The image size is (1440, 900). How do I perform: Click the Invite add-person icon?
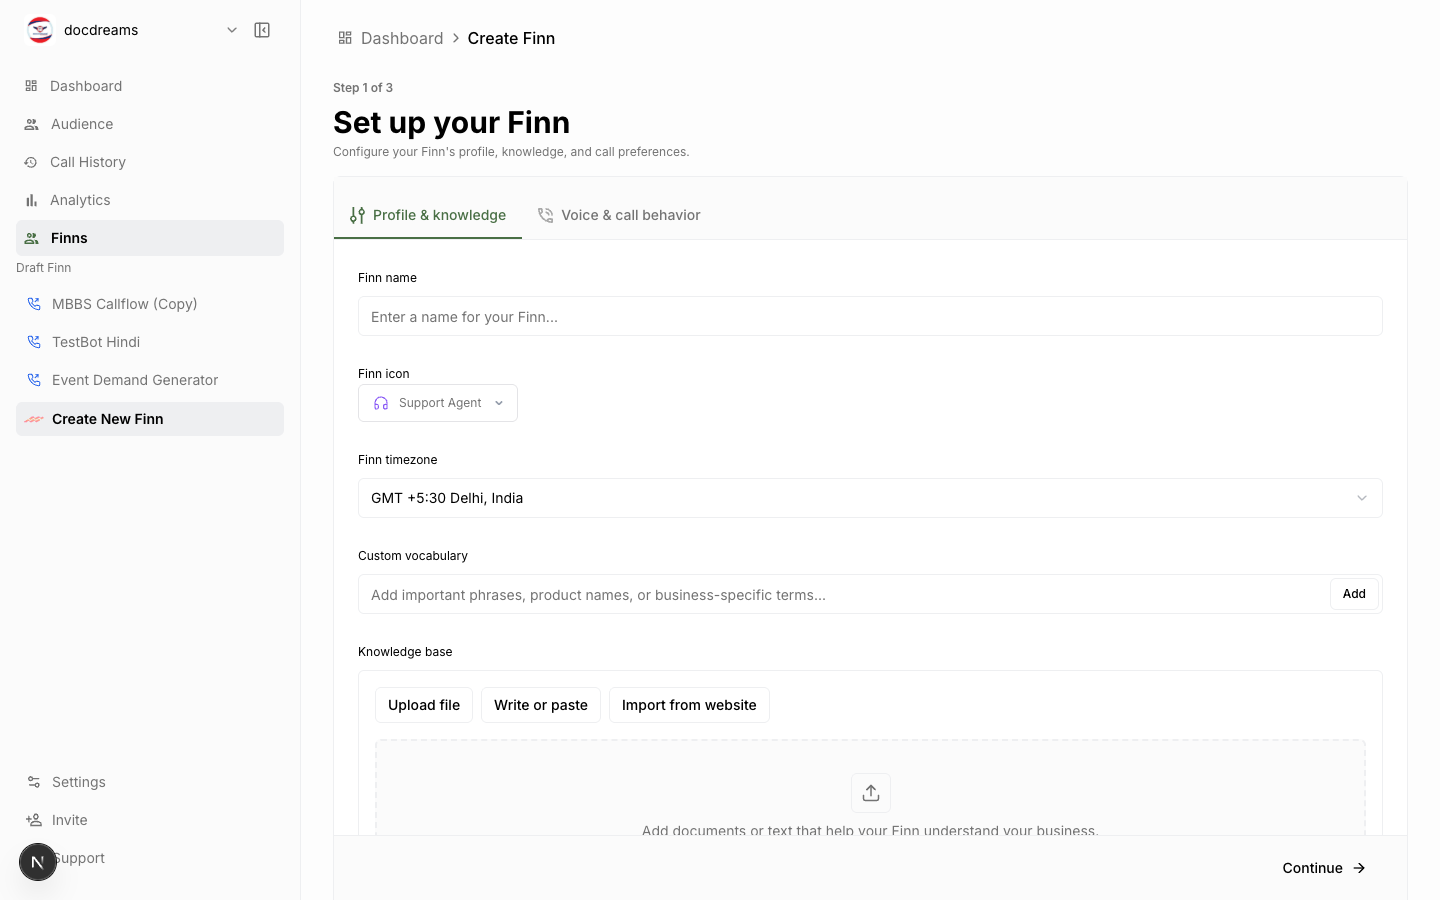[34, 820]
